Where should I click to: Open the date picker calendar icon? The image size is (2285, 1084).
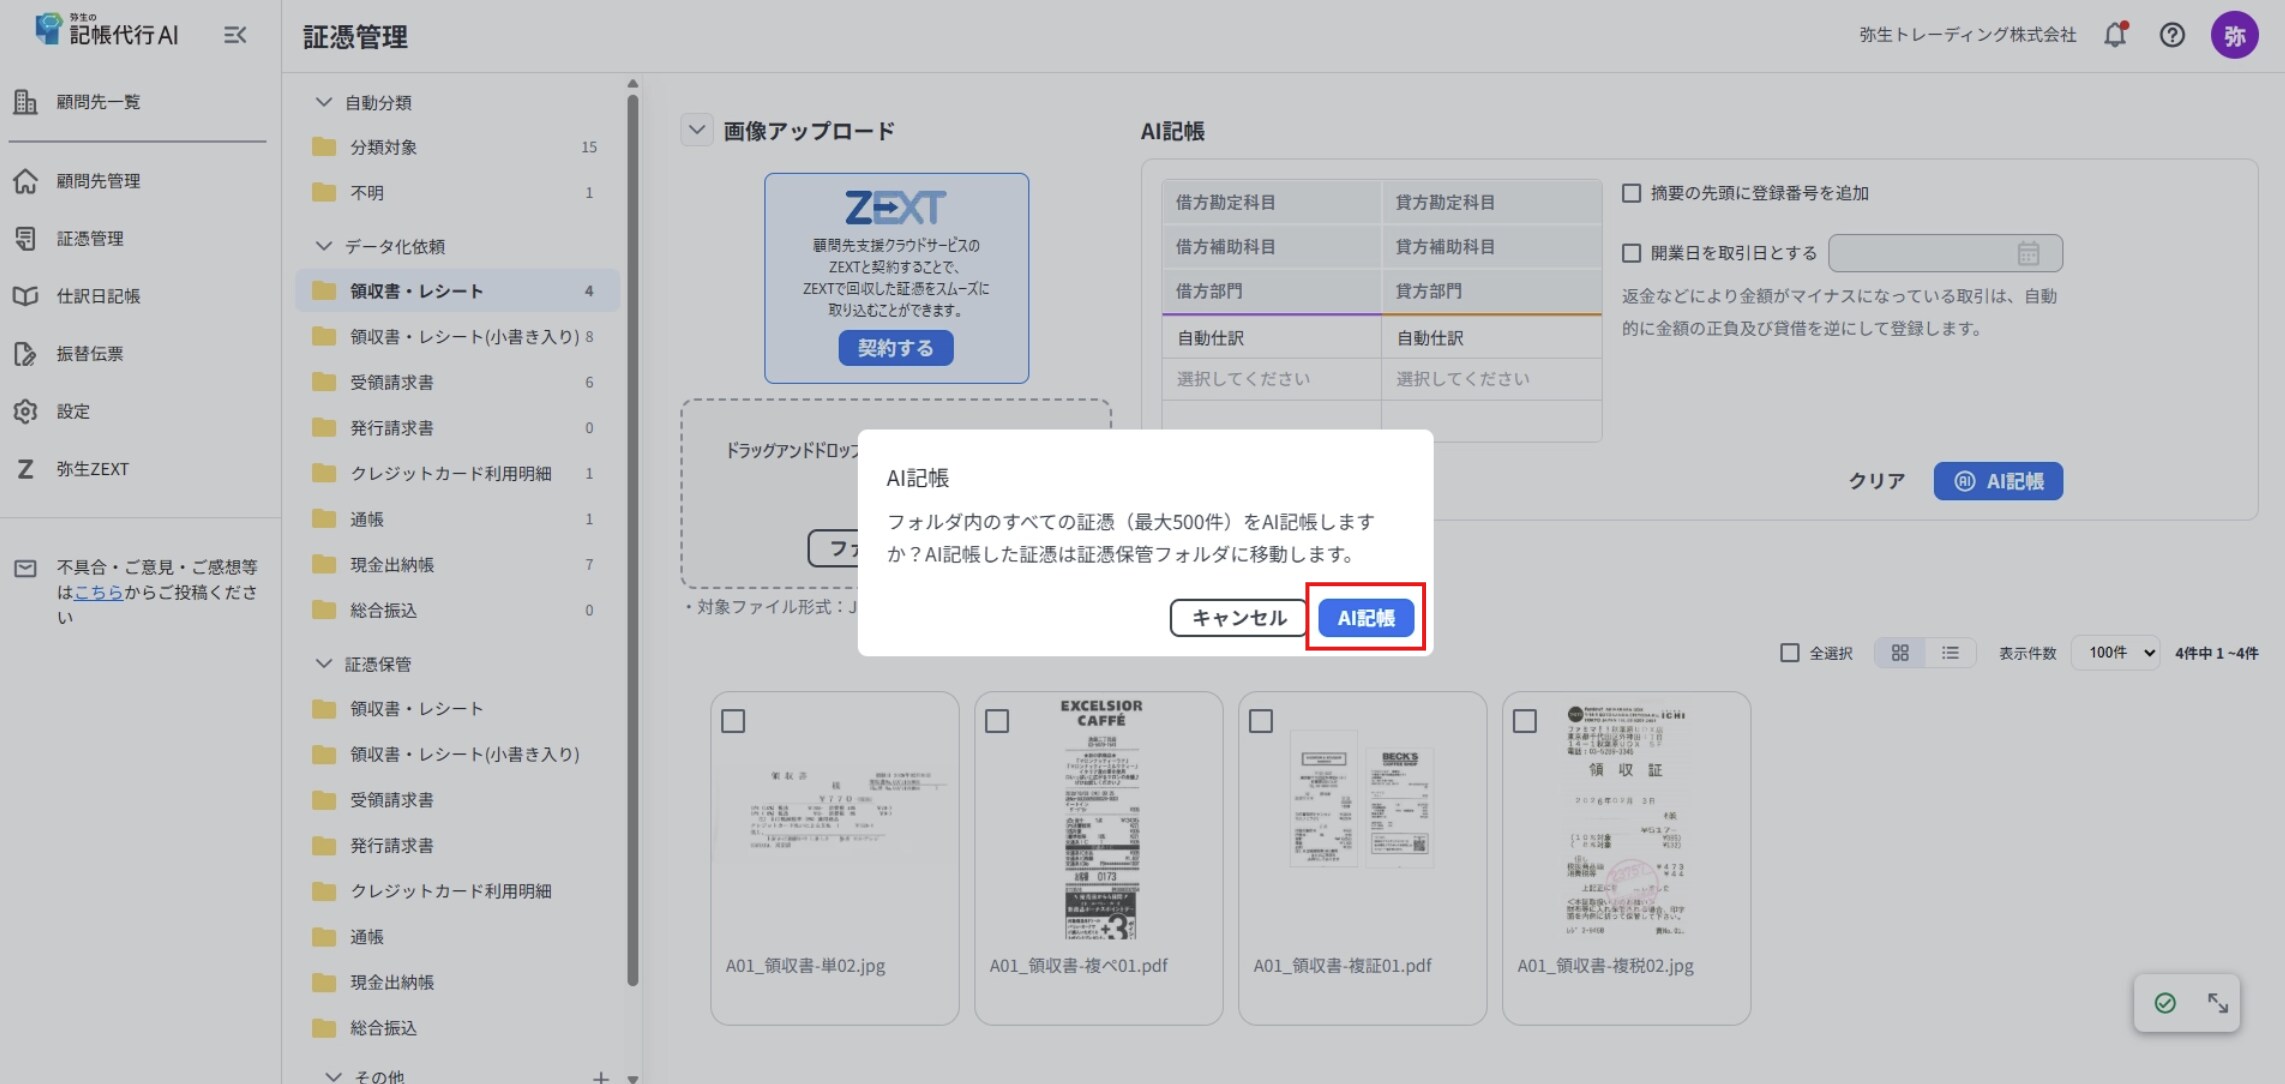pos(2028,253)
